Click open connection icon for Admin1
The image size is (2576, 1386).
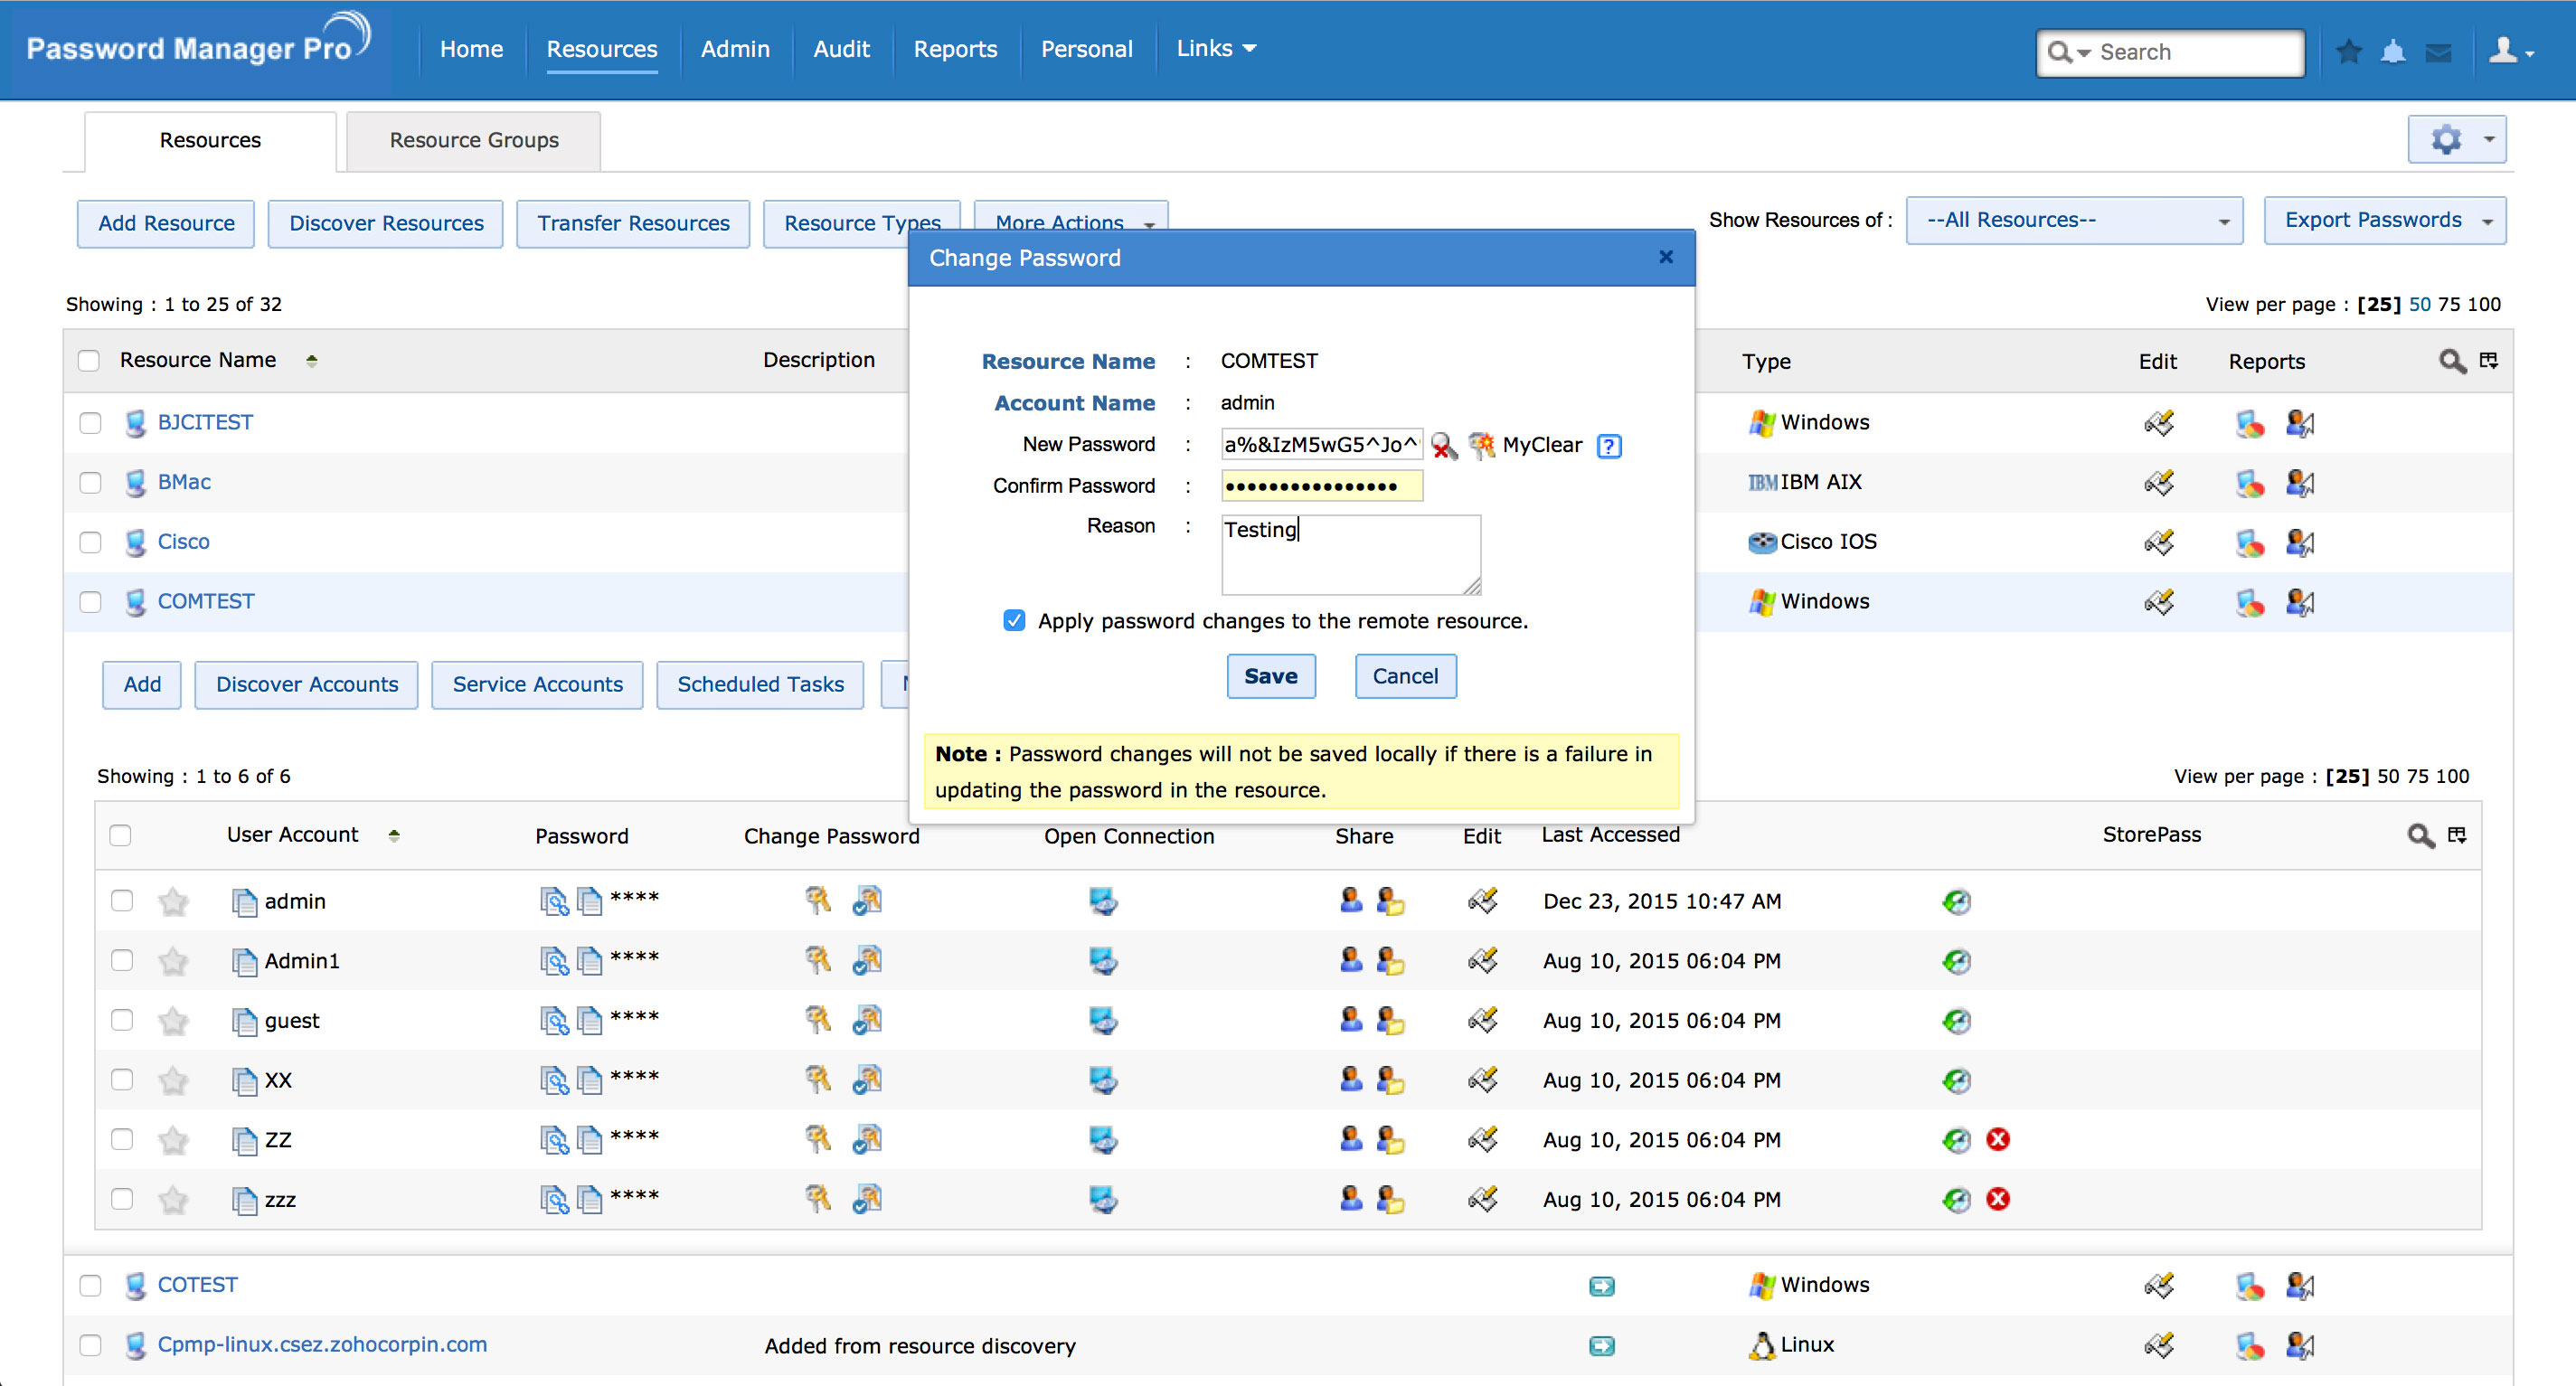(x=1102, y=961)
